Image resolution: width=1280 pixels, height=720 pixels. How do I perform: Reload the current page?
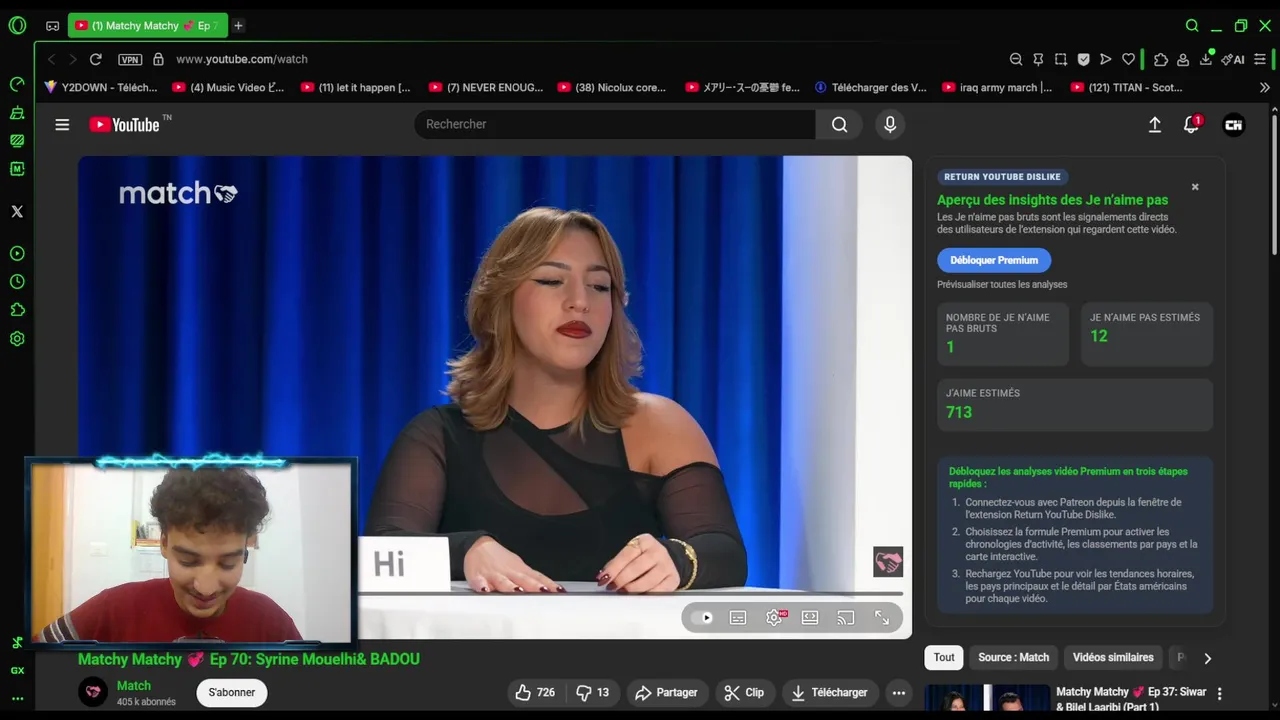point(95,59)
